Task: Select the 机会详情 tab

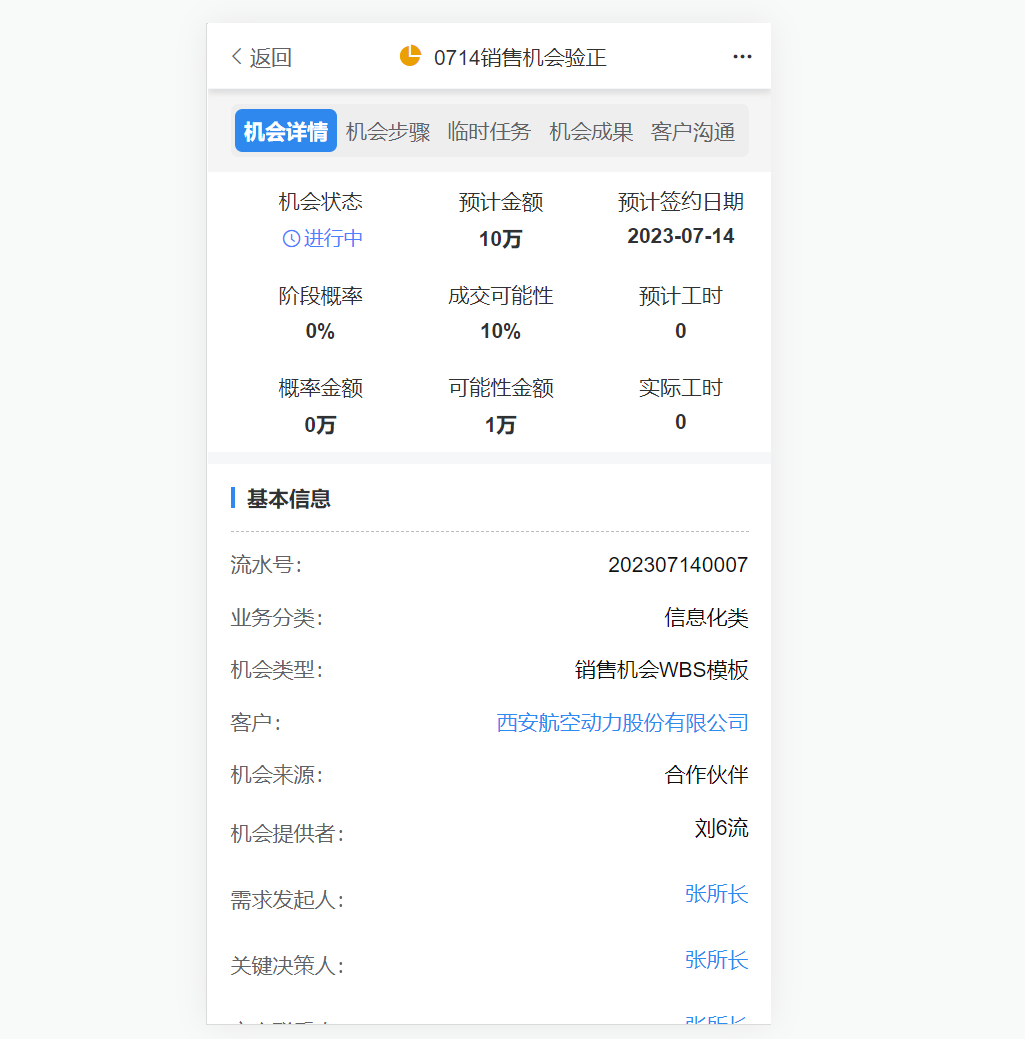Action: click(x=286, y=131)
